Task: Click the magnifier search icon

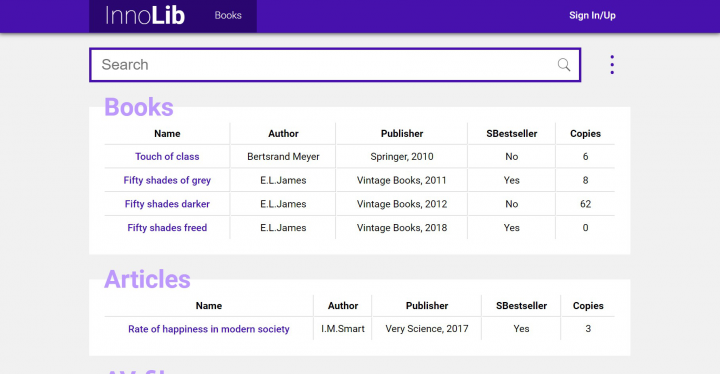Action: (564, 65)
